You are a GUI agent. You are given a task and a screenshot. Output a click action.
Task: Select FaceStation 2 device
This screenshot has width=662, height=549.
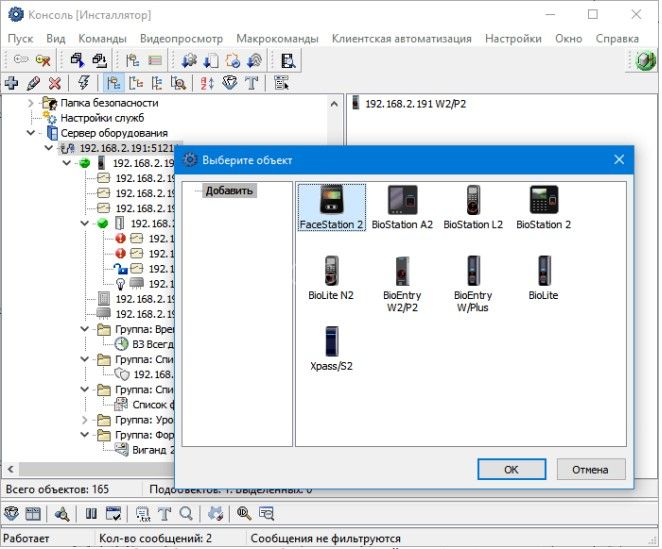pos(331,207)
